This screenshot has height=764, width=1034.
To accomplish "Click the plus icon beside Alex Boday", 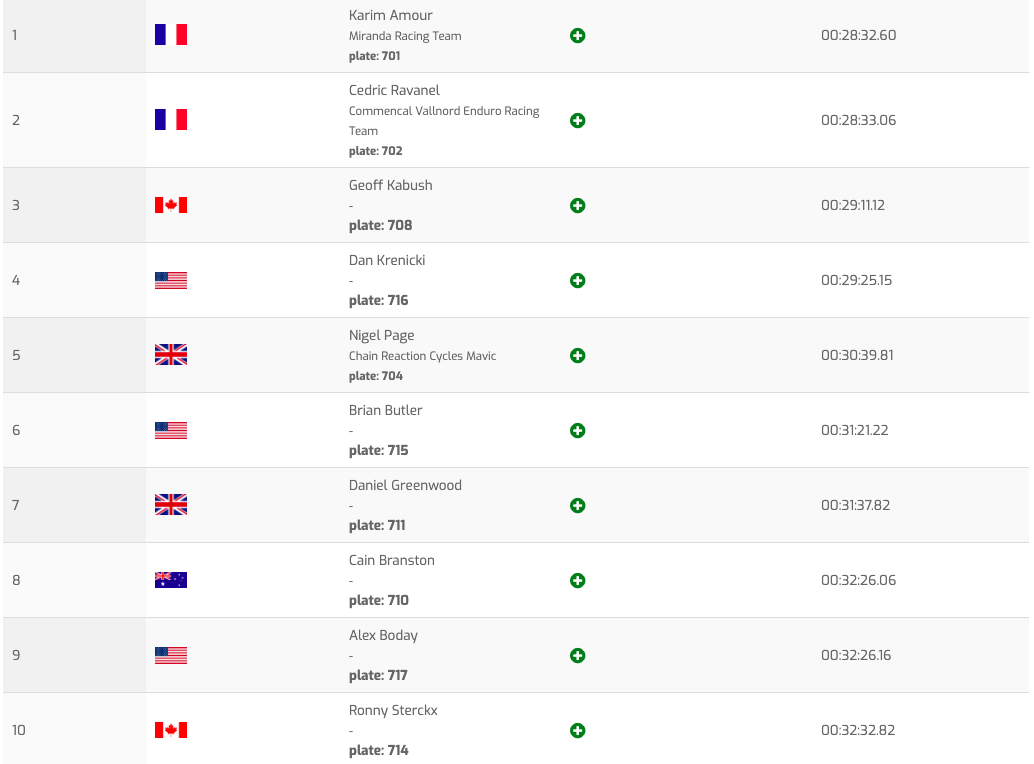I will 577,656.
